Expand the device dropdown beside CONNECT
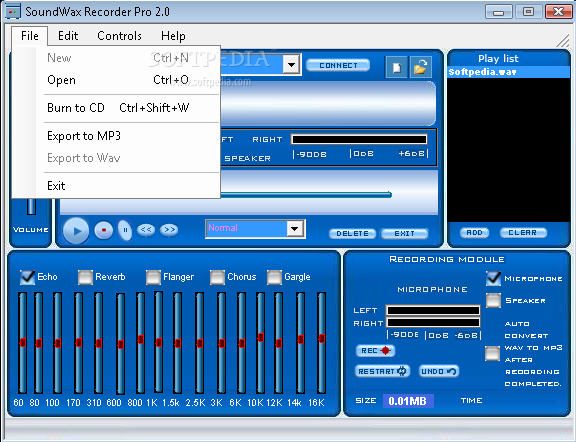The width and height of the screenshot is (576, 442). pyautogui.click(x=292, y=65)
